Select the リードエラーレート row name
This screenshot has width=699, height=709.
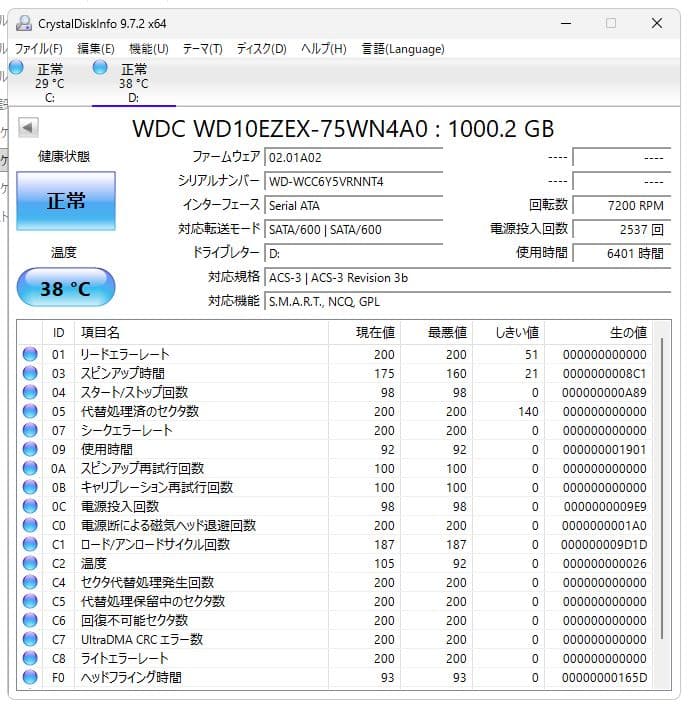coord(125,354)
